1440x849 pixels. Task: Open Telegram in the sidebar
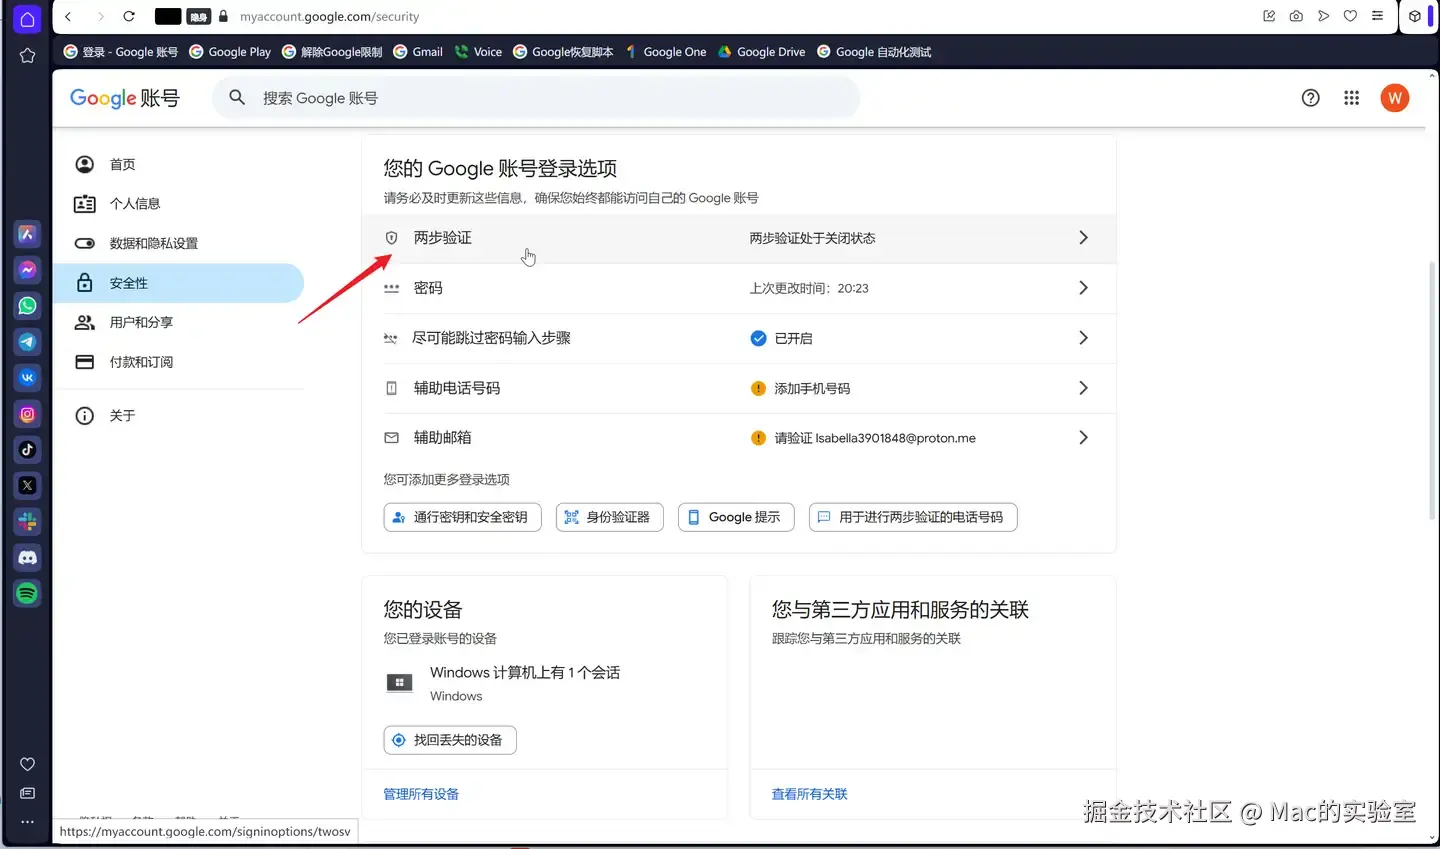tap(27, 342)
